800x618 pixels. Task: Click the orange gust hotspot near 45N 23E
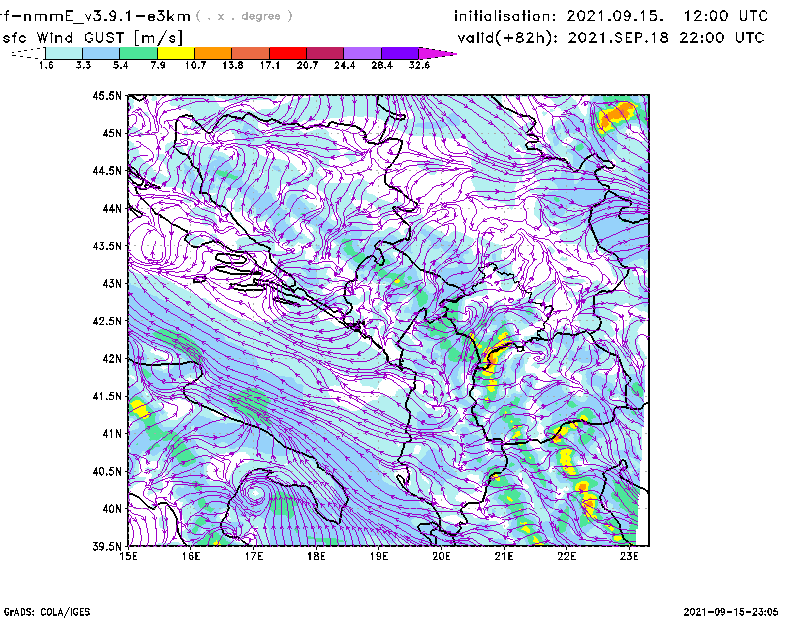(616, 116)
